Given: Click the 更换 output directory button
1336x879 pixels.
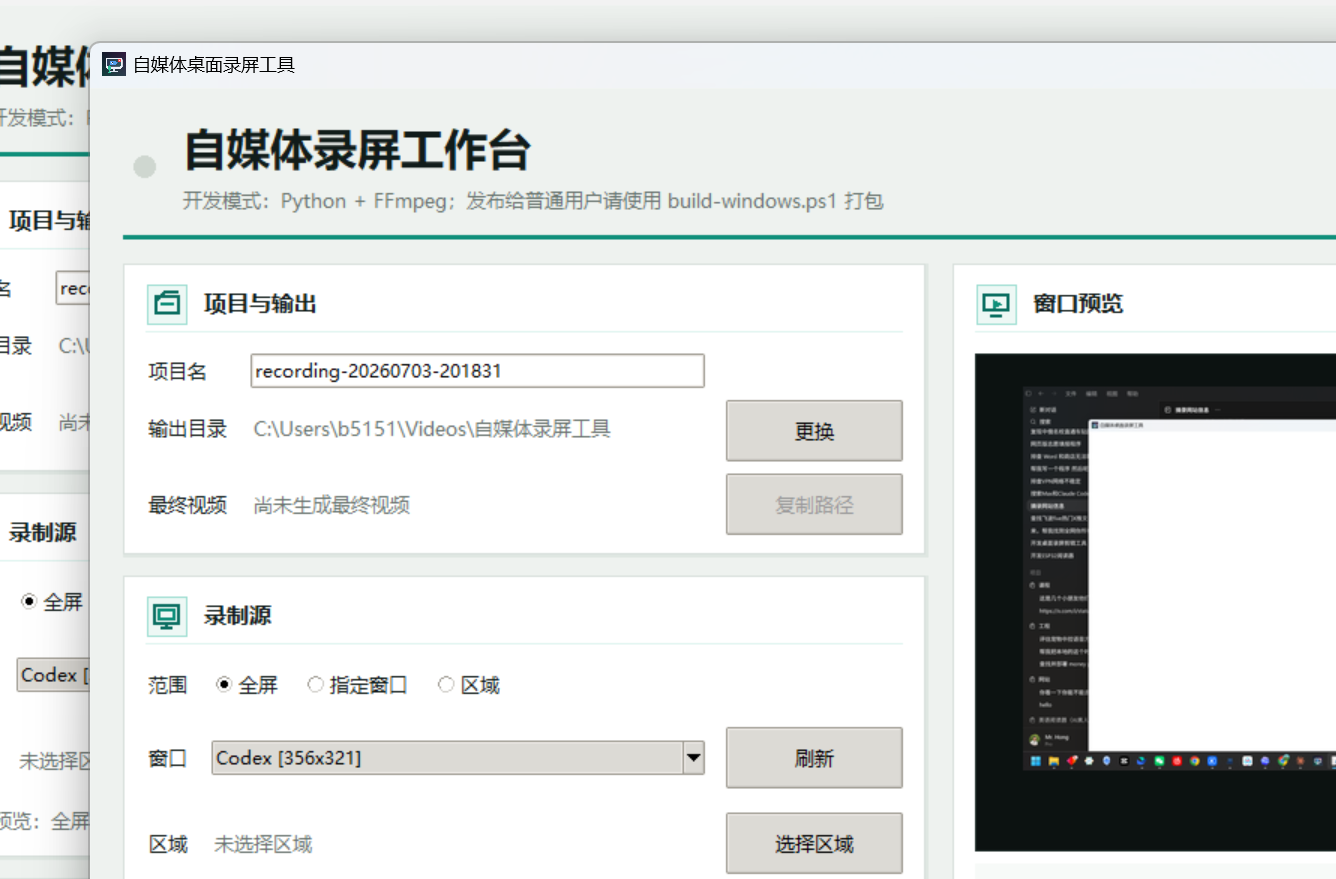Looking at the screenshot, I should 814,431.
